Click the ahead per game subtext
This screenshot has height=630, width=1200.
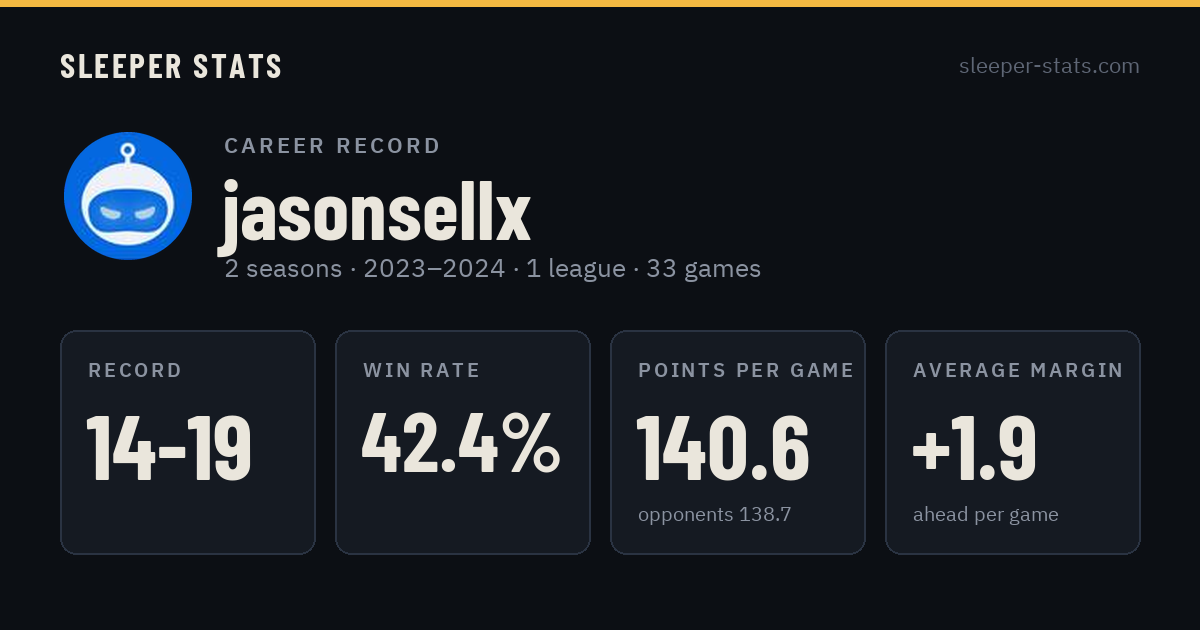[x=986, y=515]
